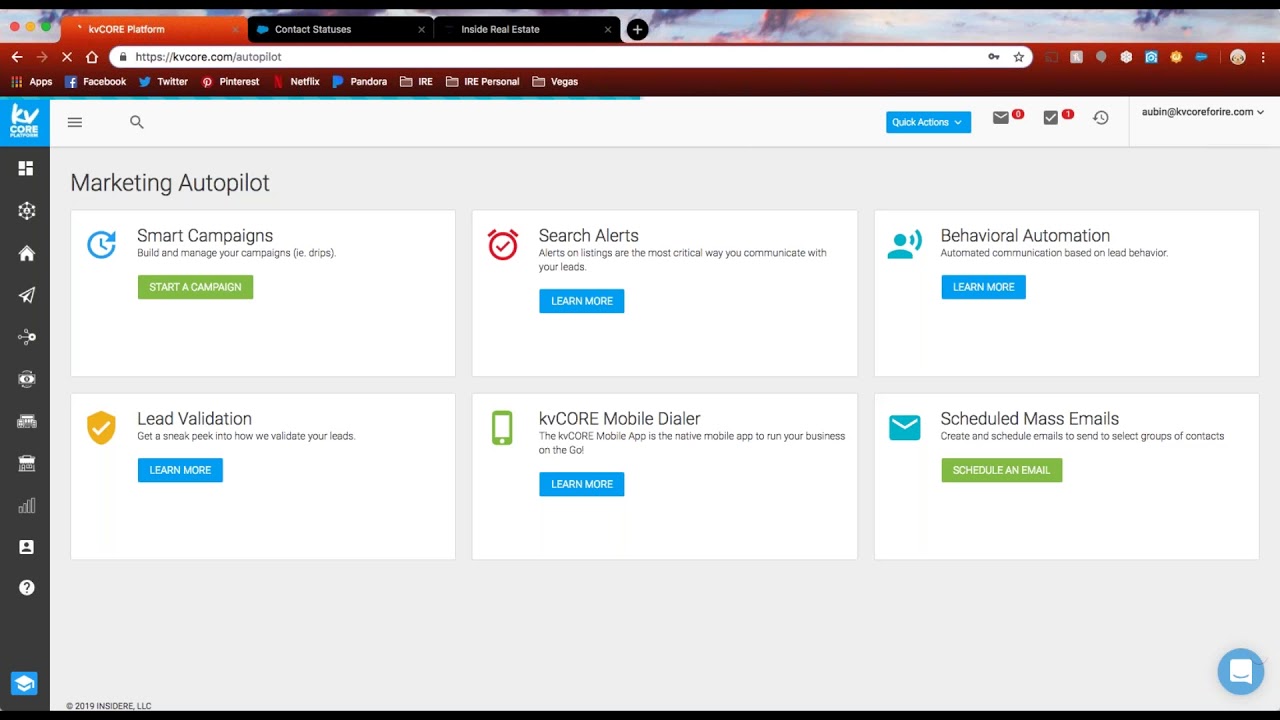Viewport: 1280px width, 720px height.
Task: Click the cast screen extension icon
Action: point(1051,57)
